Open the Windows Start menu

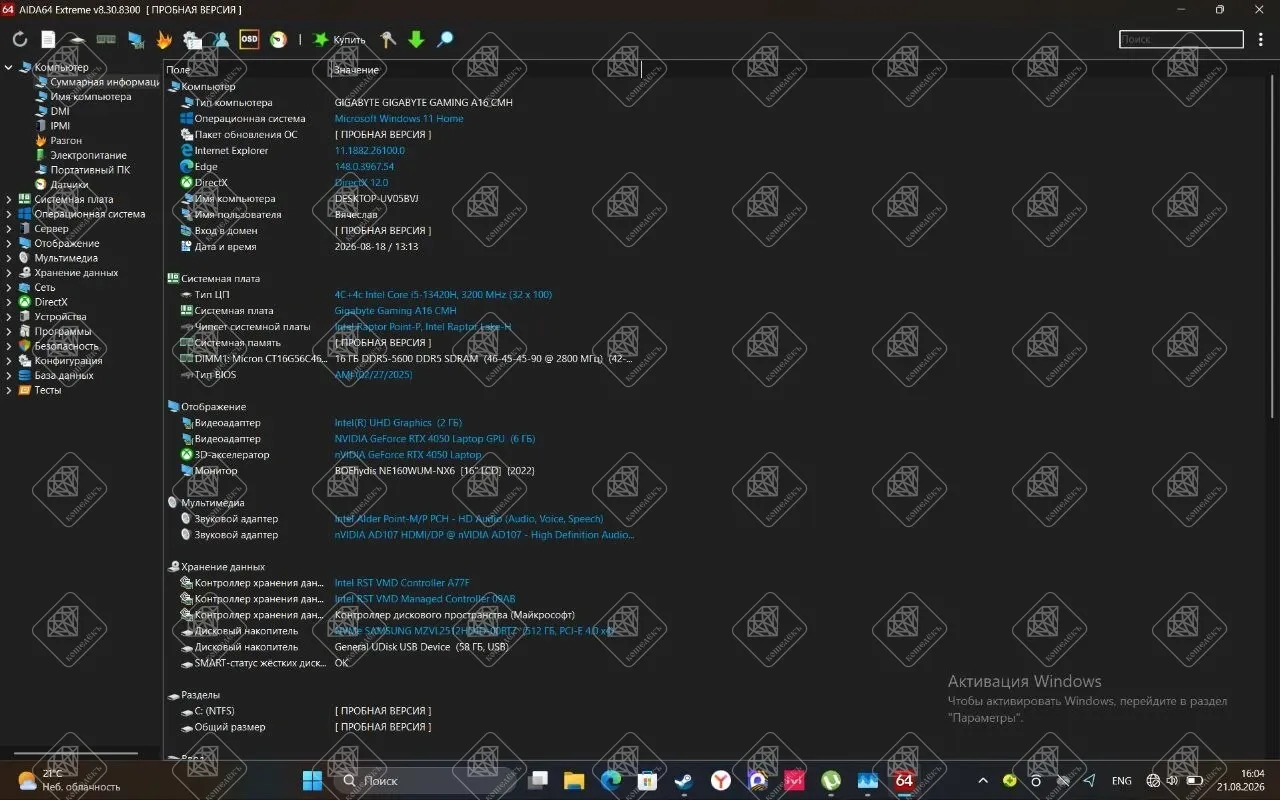pyautogui.click(x=312, y=780)
